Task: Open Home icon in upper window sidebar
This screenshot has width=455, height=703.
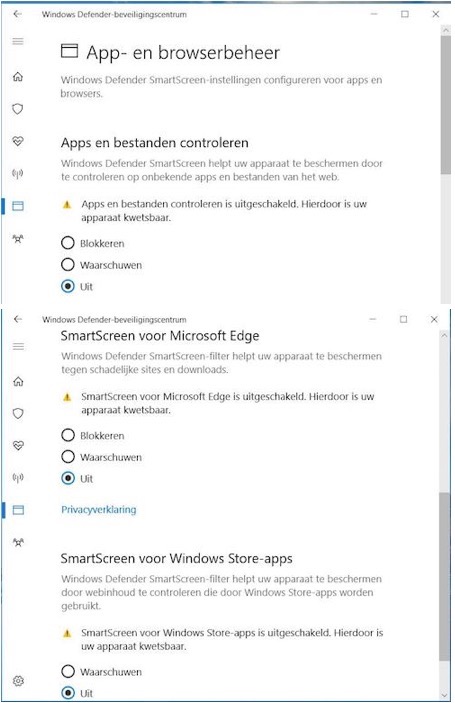Action: click(x=18, y=77)
